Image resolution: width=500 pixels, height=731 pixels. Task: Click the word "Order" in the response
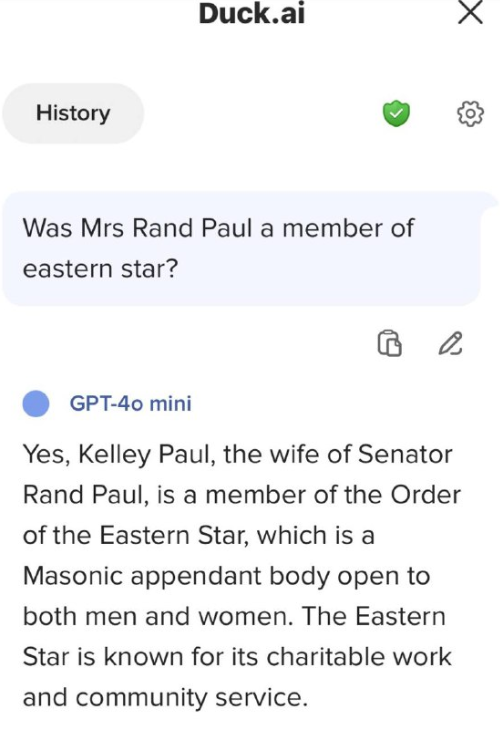coord(425,495)
